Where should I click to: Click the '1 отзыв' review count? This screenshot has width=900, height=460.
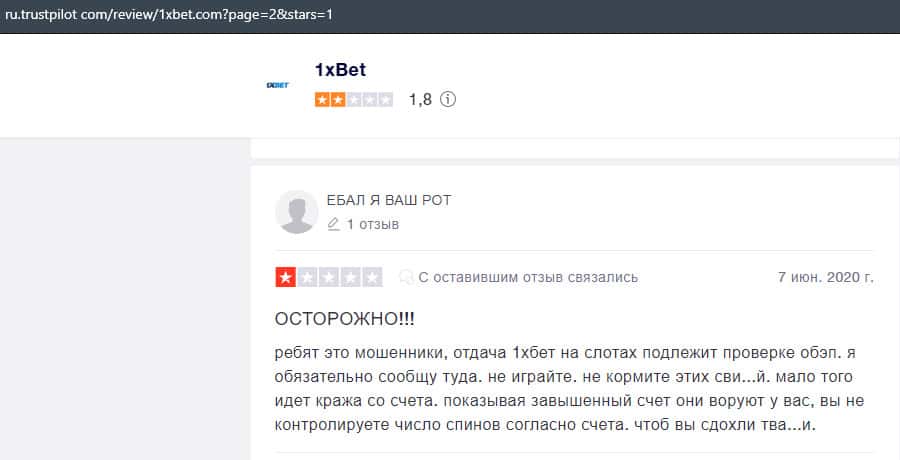pyautogui.click(x=373, y=225)
